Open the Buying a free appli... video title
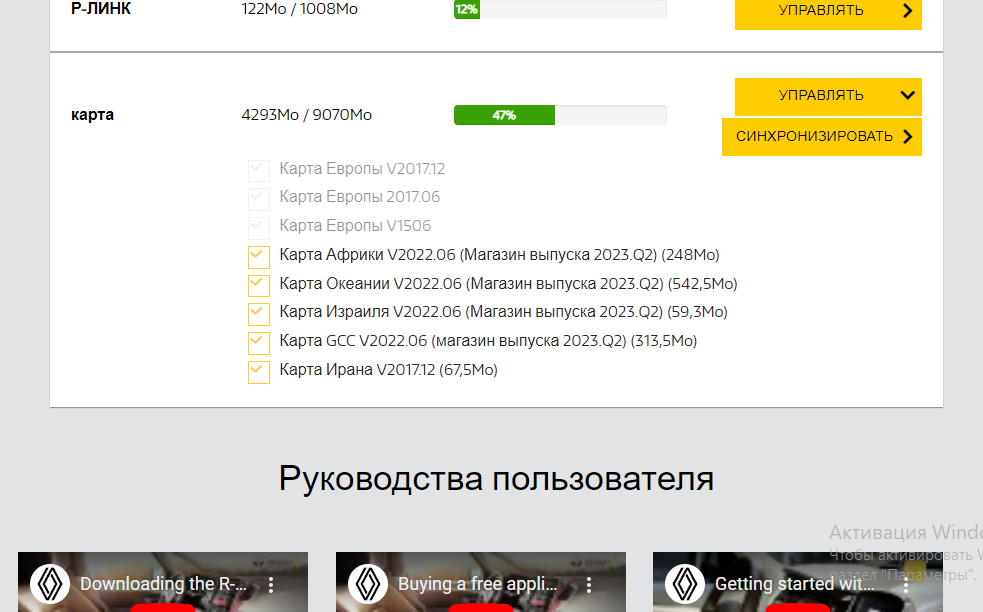 click(477, 584)
